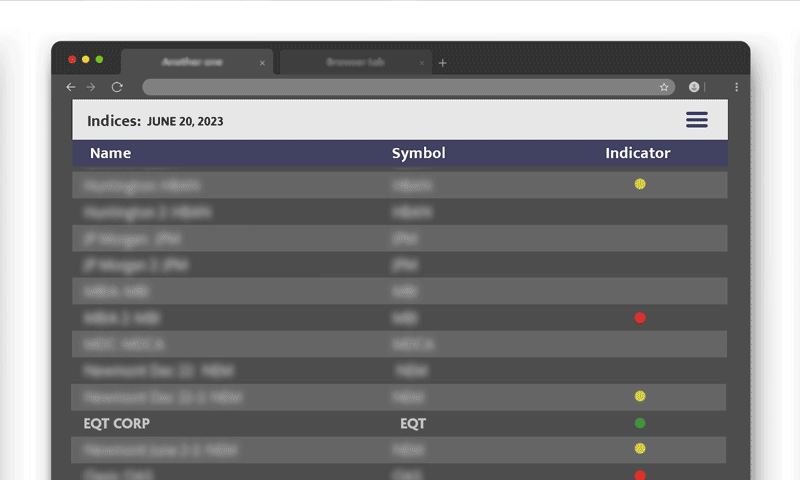The width and height of the screenshot is (800, 480).
Task: Open the hamburger menu beside Indices header
Action: point(696,120)
